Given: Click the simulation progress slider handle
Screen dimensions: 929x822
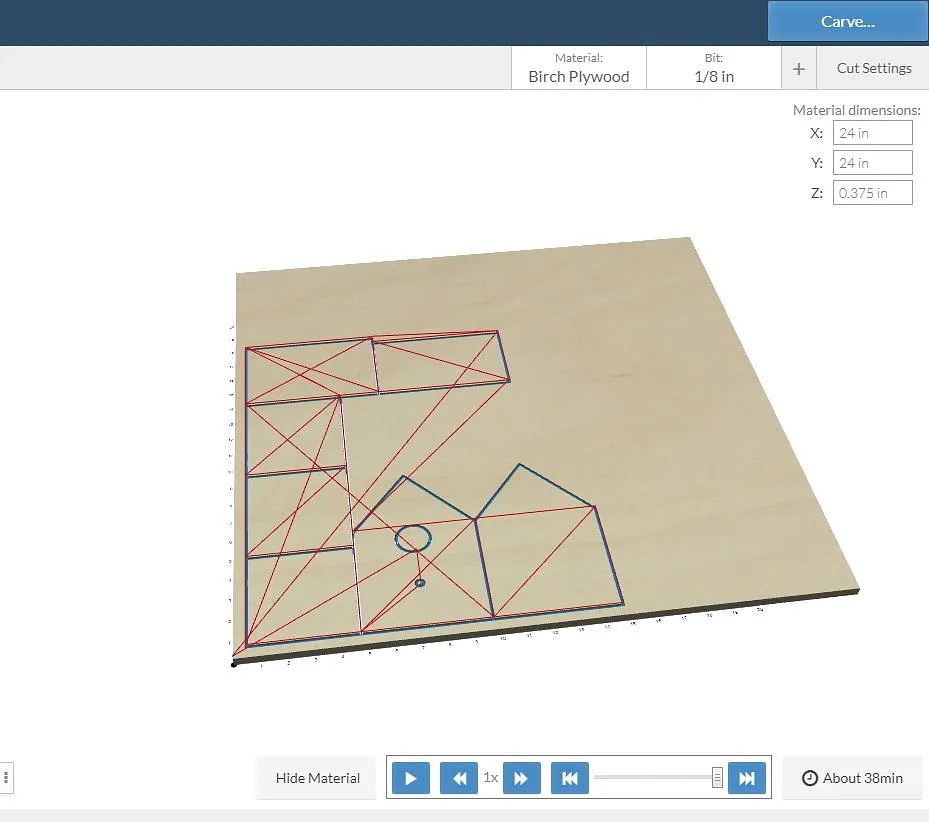Looking at the screenshot, I should pos(717,778).
